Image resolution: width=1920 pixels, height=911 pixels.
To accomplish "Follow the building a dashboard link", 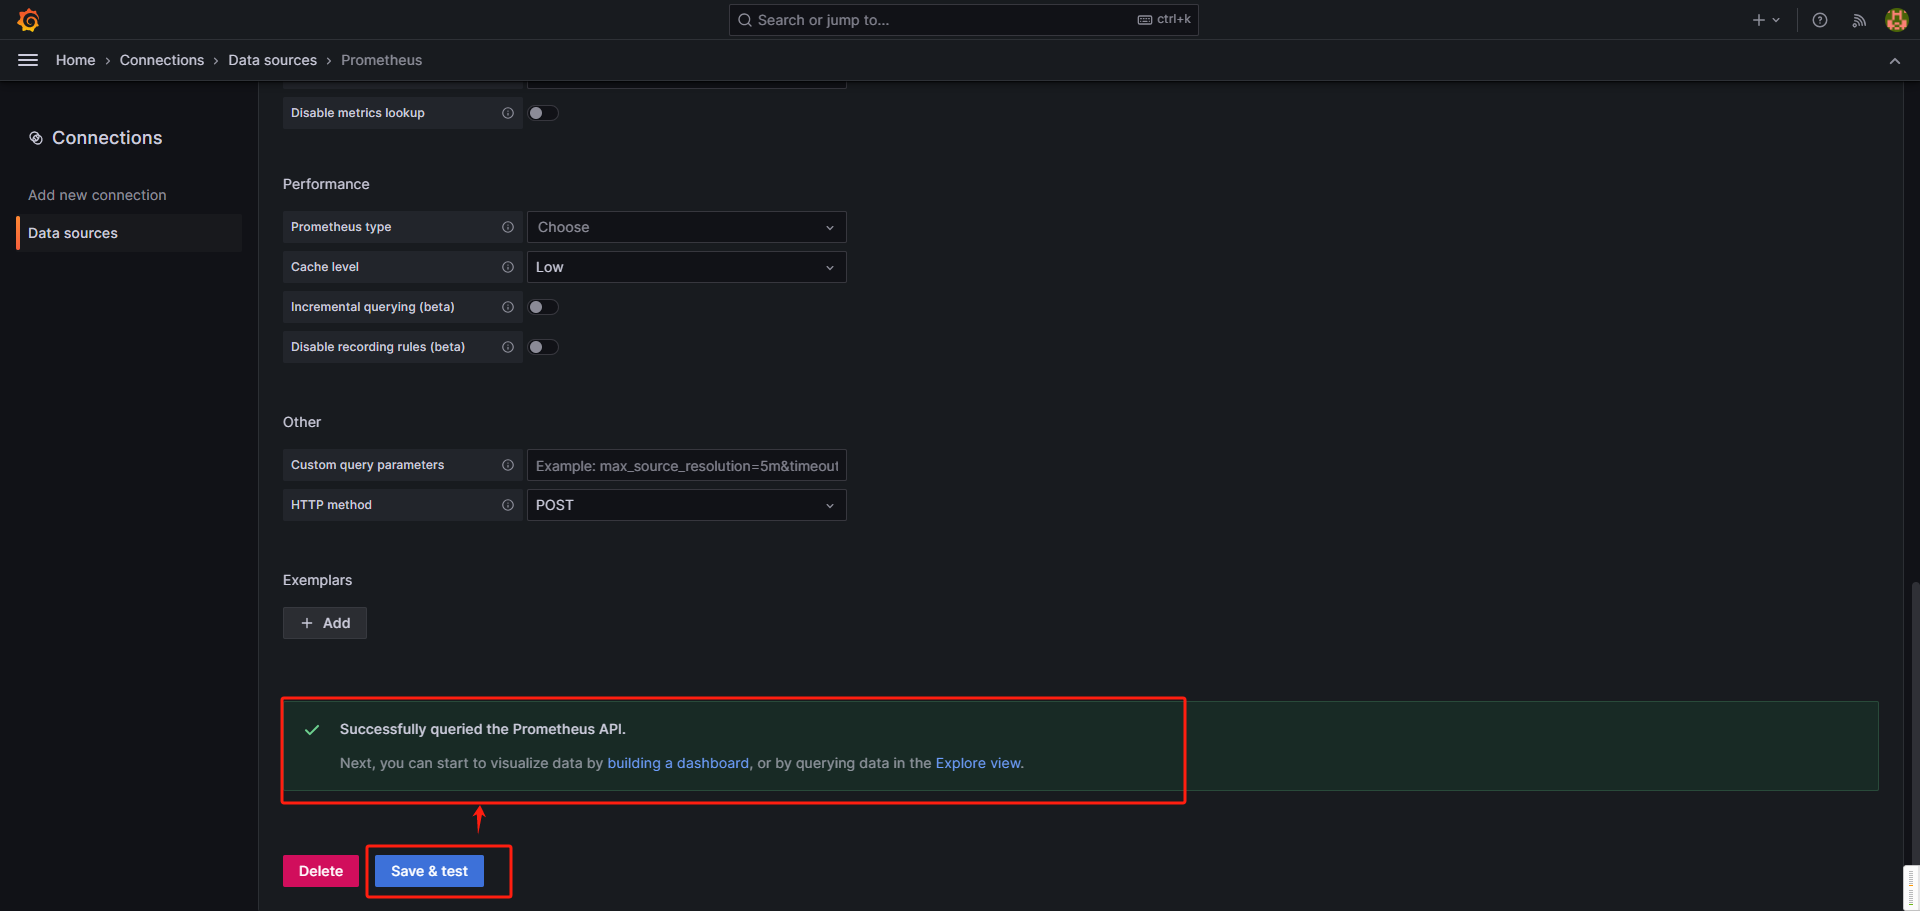I will point(678,763).
